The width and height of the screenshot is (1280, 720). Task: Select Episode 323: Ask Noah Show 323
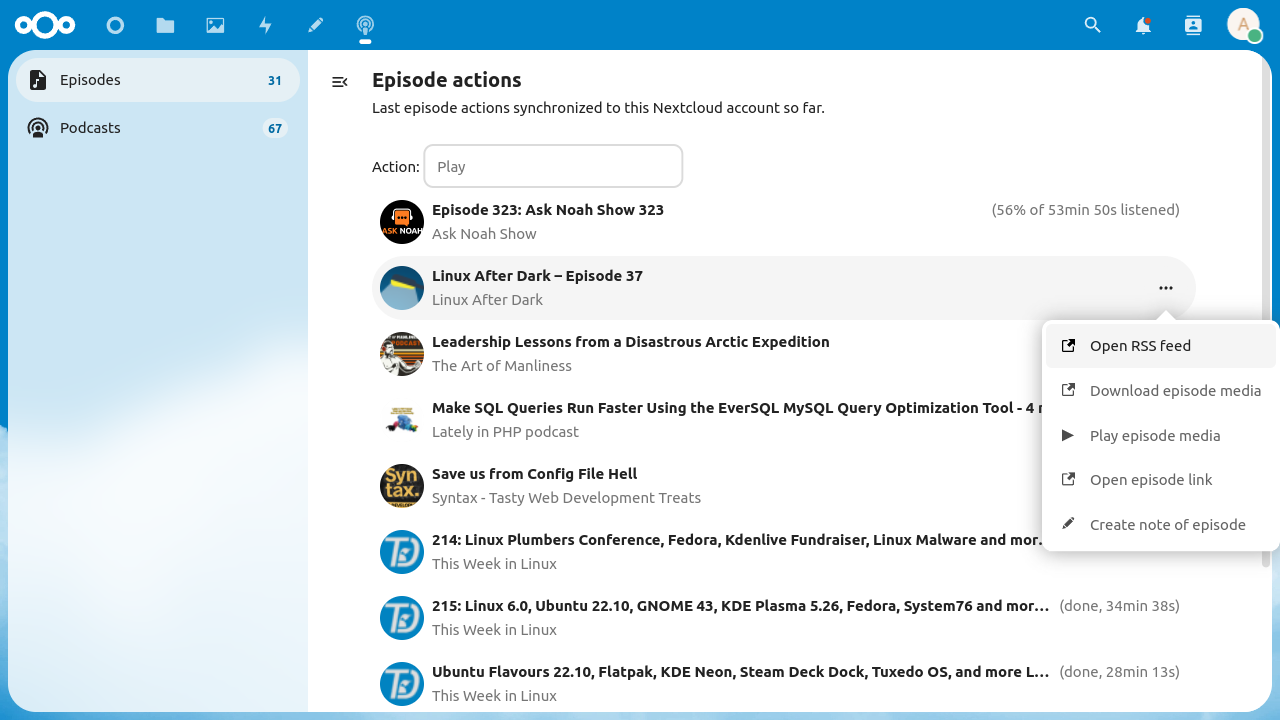[548, 210]
